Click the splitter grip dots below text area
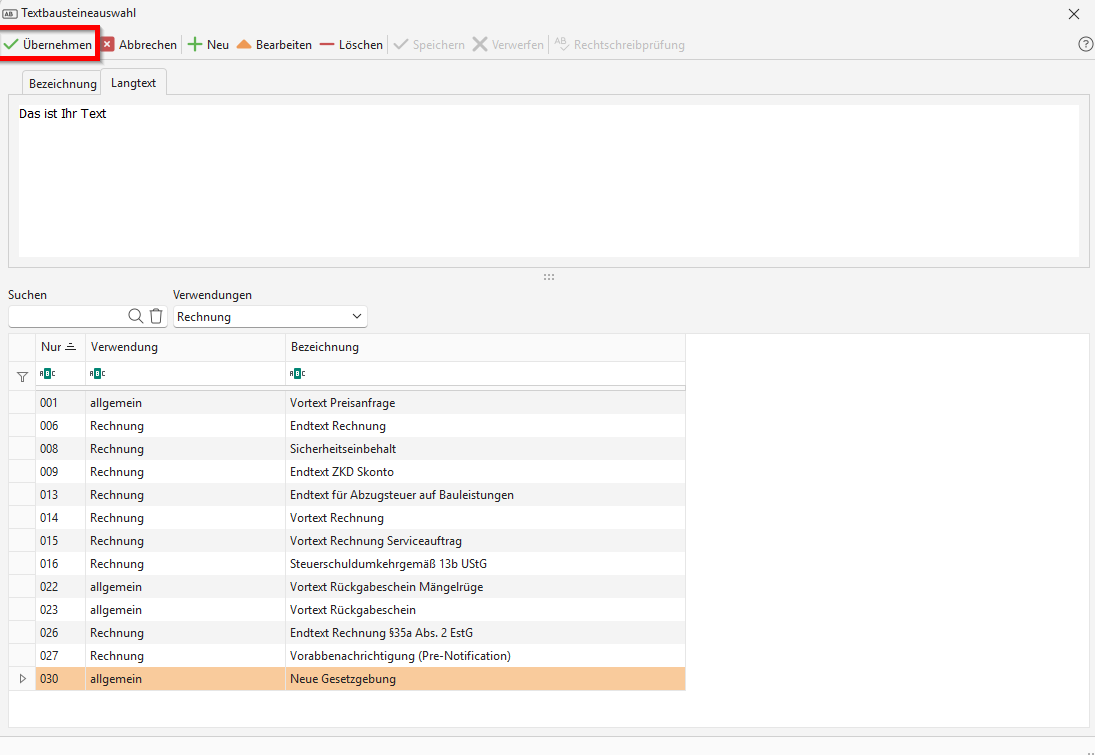This screenshot has height=755, width=1095. click(x=549, y=277)
